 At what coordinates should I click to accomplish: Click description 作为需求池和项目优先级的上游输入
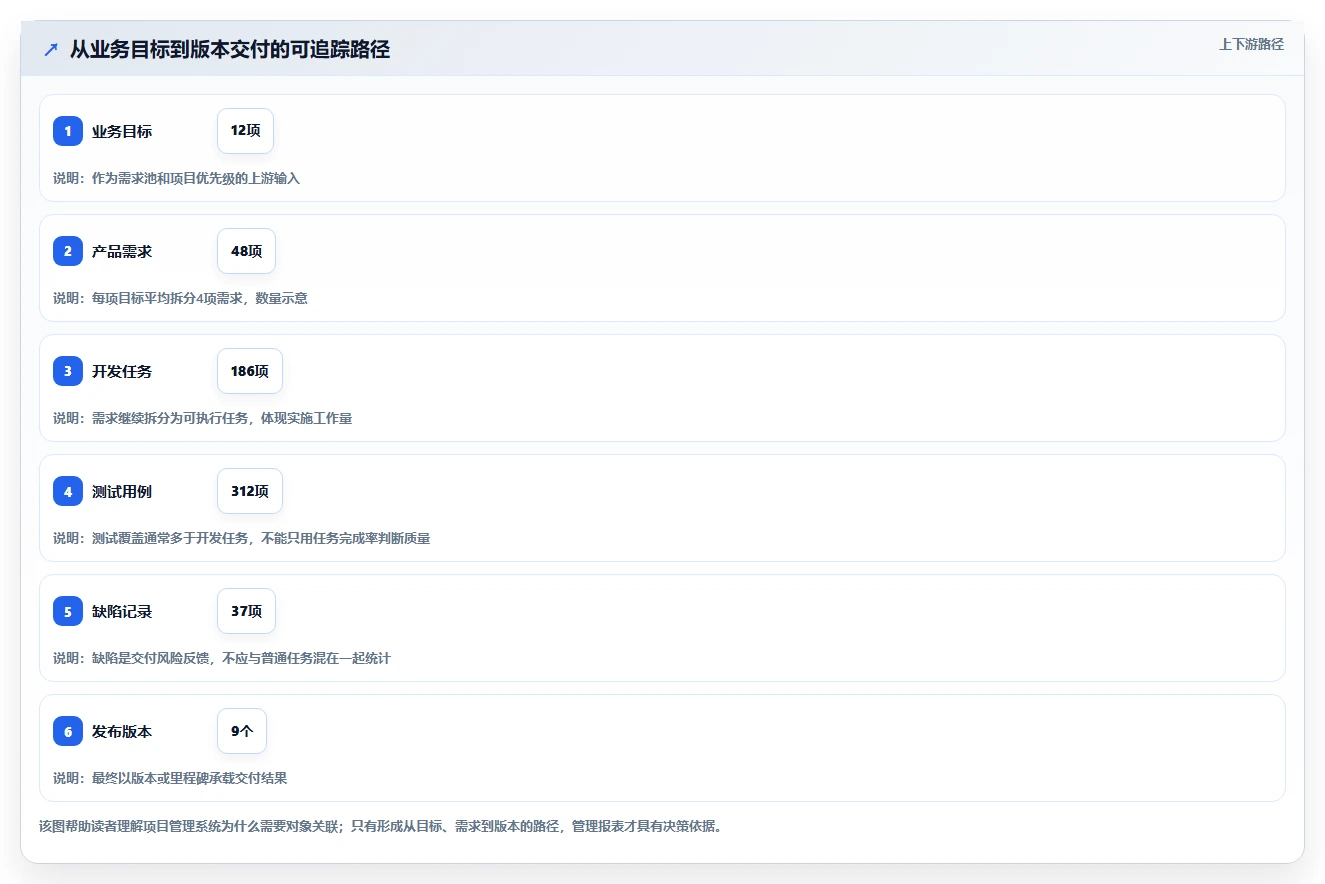click(x=176, y=178)
